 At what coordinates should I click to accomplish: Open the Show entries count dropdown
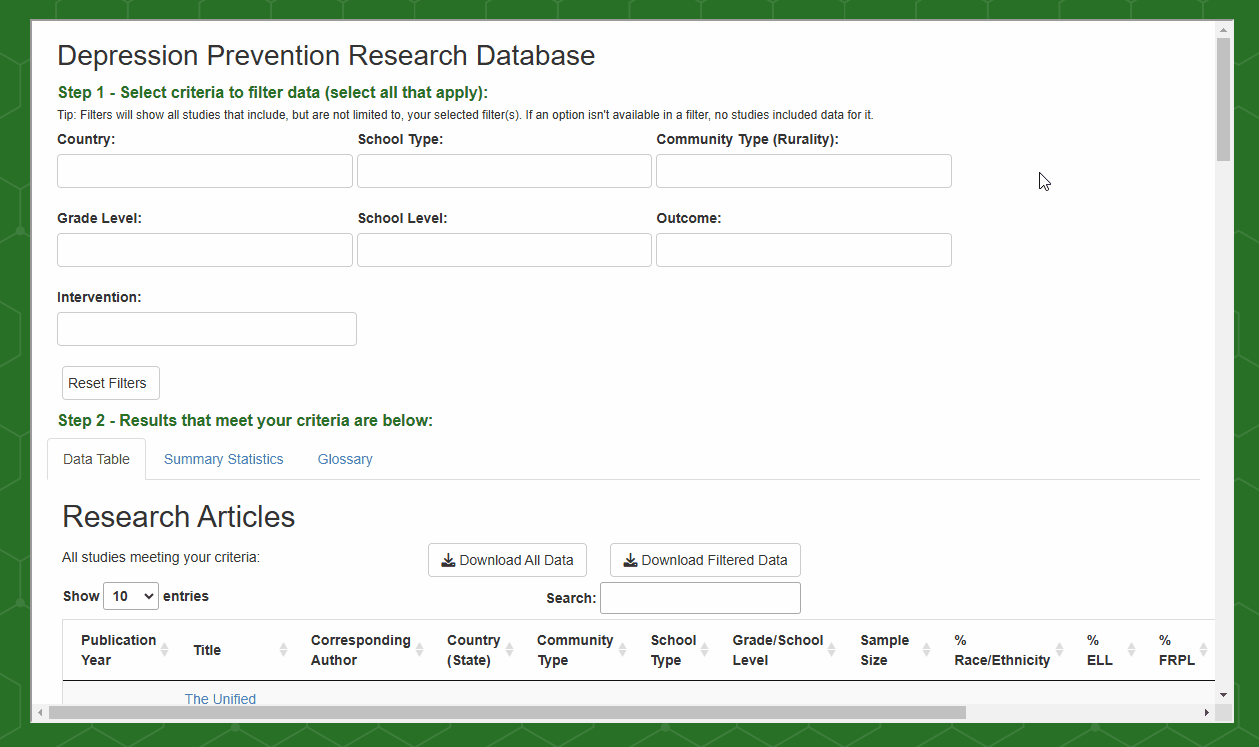(131, 596)
